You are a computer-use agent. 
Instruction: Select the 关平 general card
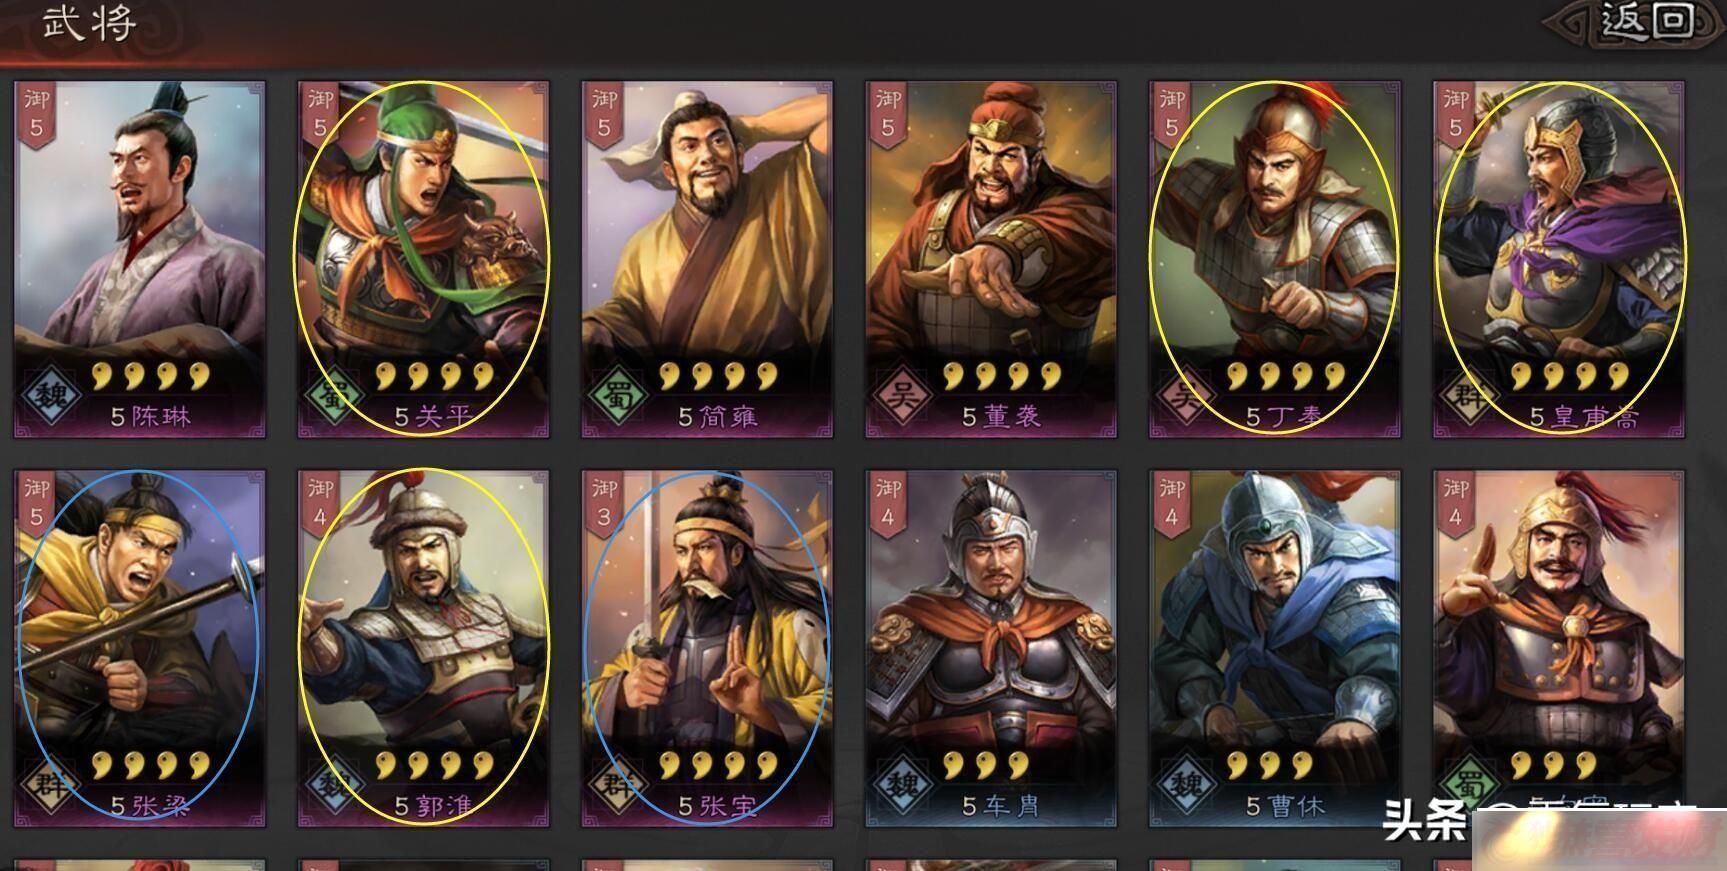[x=423, y=260]
